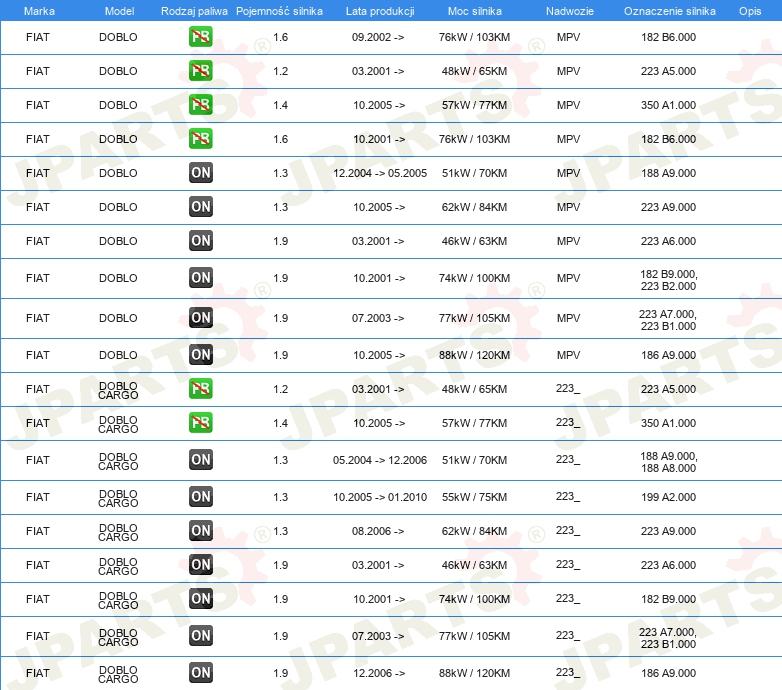This screenshot has height=690, width=782.
Task: Click 07.2003 -> in DOBLO CARGO row
Action: (x=378, y=636)
